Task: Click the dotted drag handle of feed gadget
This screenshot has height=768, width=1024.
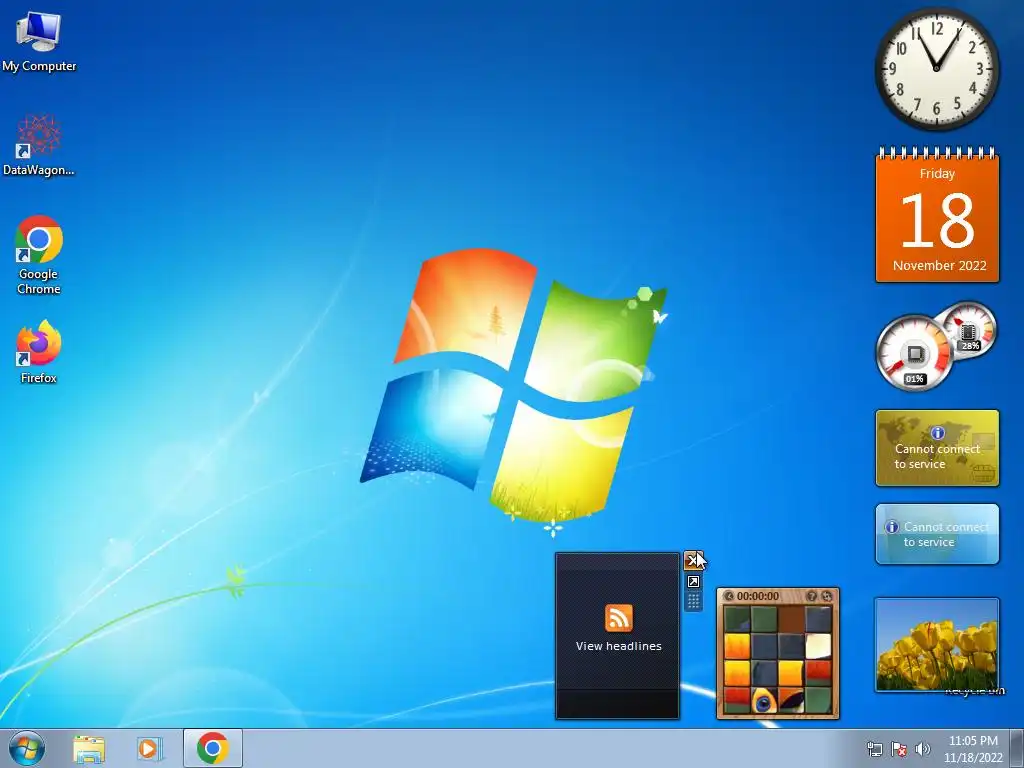Action: [693, 601]
